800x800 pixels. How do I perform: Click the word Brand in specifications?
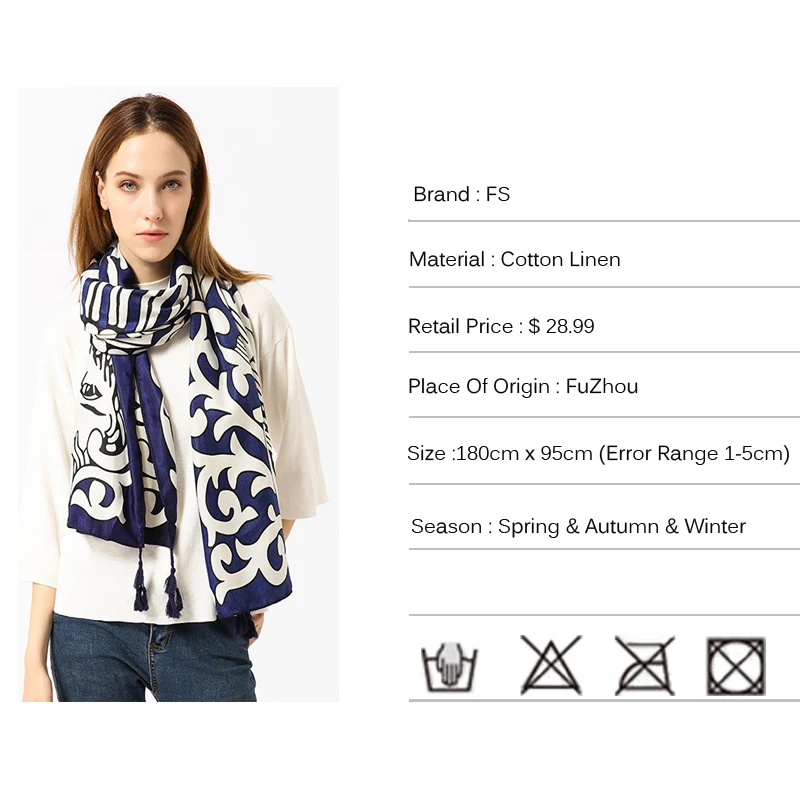pyautogui.click(x=441, y=194)
